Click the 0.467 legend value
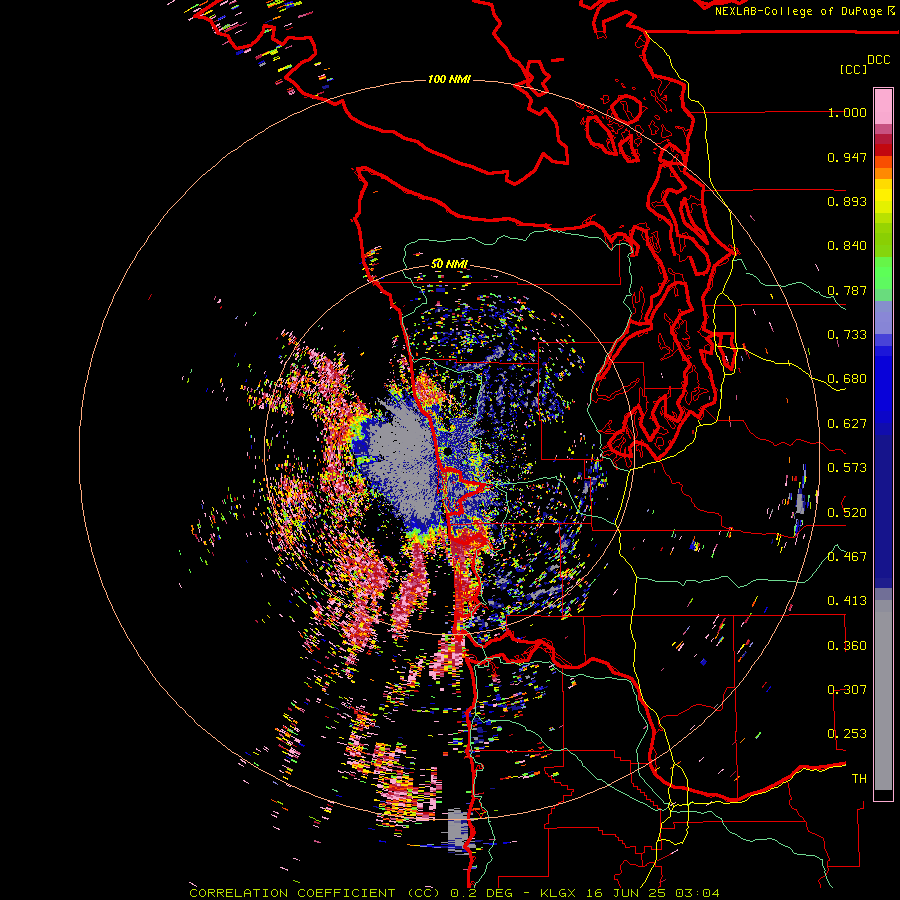Image resolution: width=900 pixels, height=900 pixels. coord(847,557)
